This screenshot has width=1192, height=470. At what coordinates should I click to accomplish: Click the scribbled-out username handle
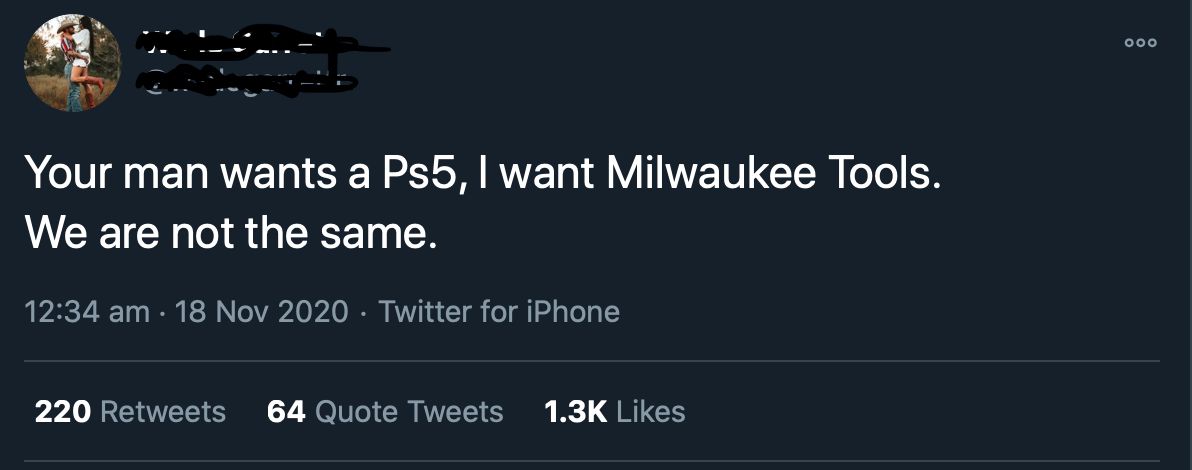tap(250, 84)
